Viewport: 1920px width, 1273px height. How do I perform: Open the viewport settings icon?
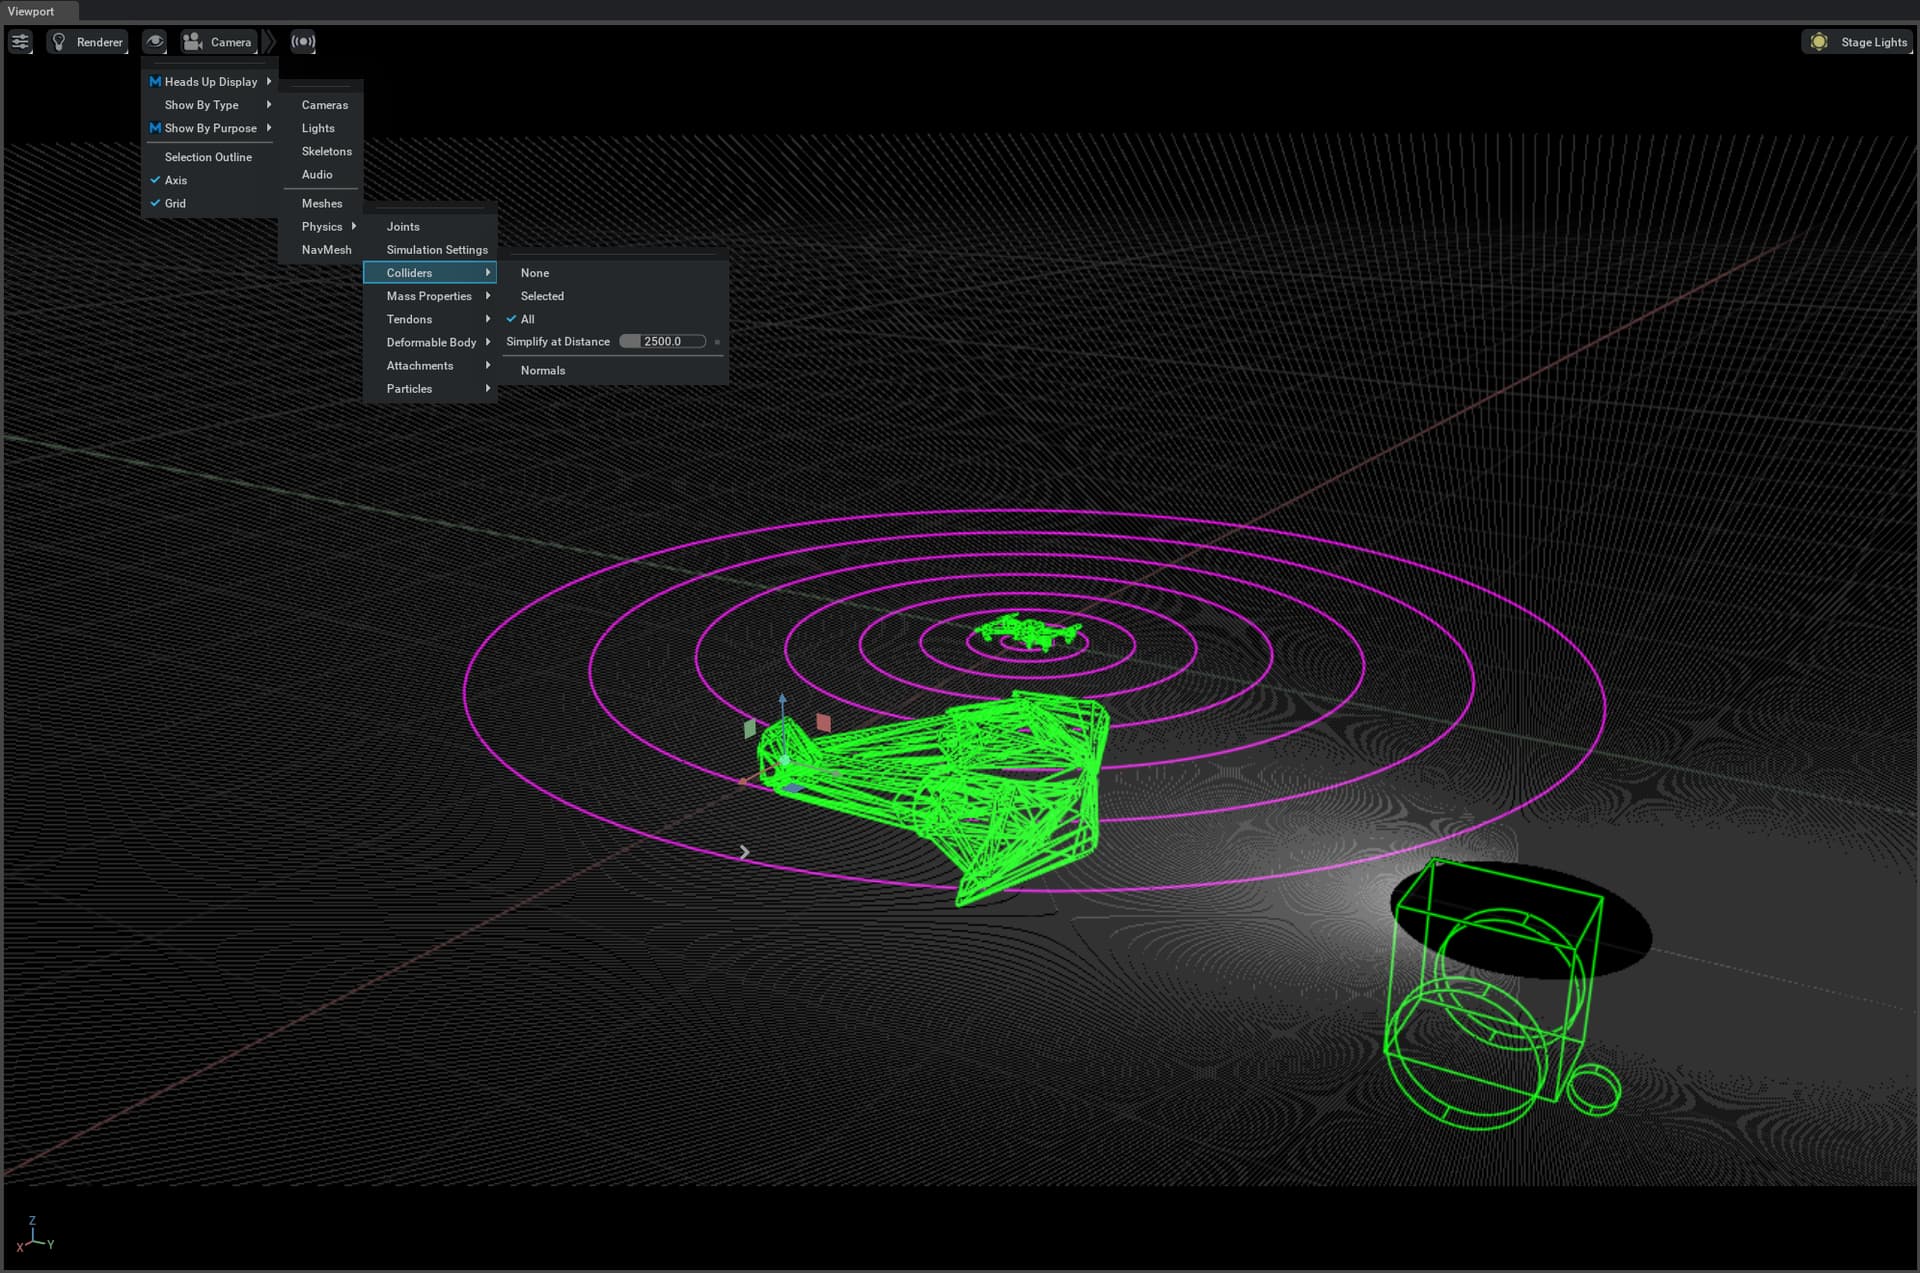[x=20, y=41]
